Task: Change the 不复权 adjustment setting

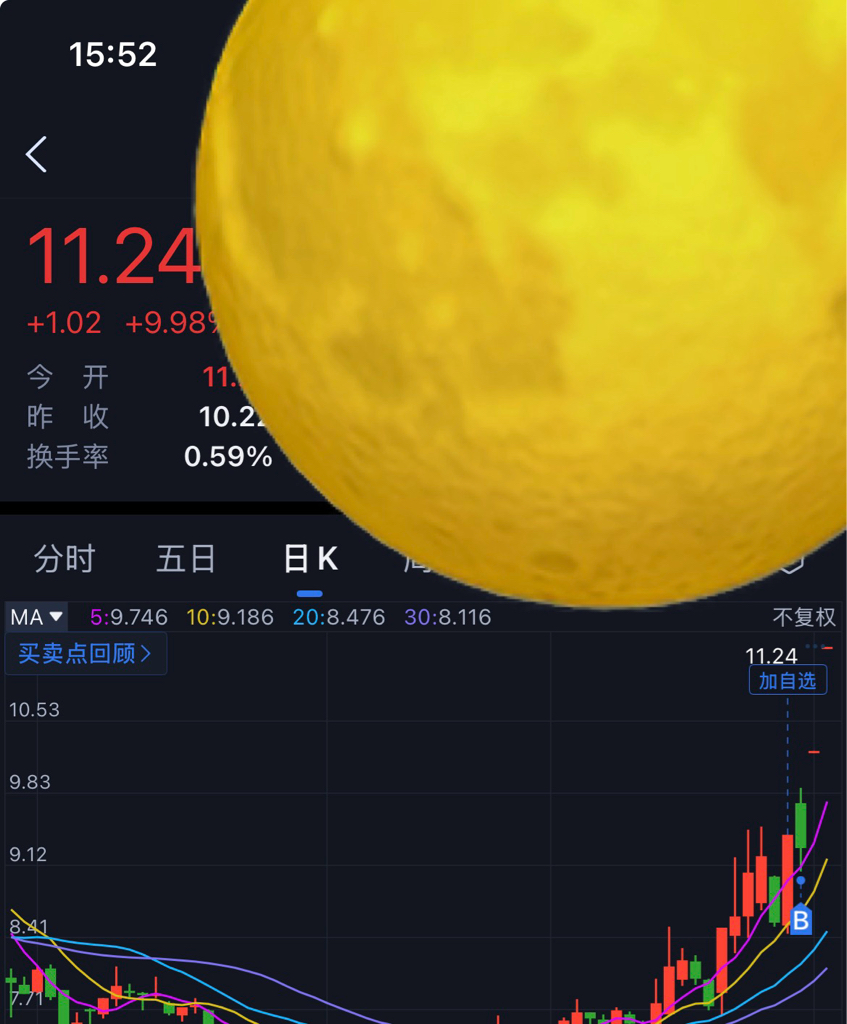Action: pyautogui.click(x=804, y=617)
